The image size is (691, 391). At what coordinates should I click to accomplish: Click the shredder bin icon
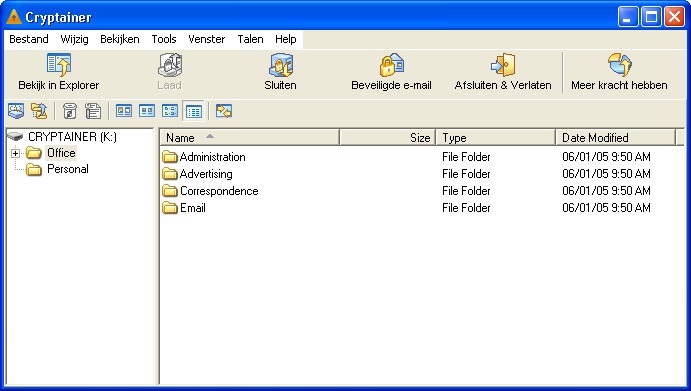[x=70, y=111]
